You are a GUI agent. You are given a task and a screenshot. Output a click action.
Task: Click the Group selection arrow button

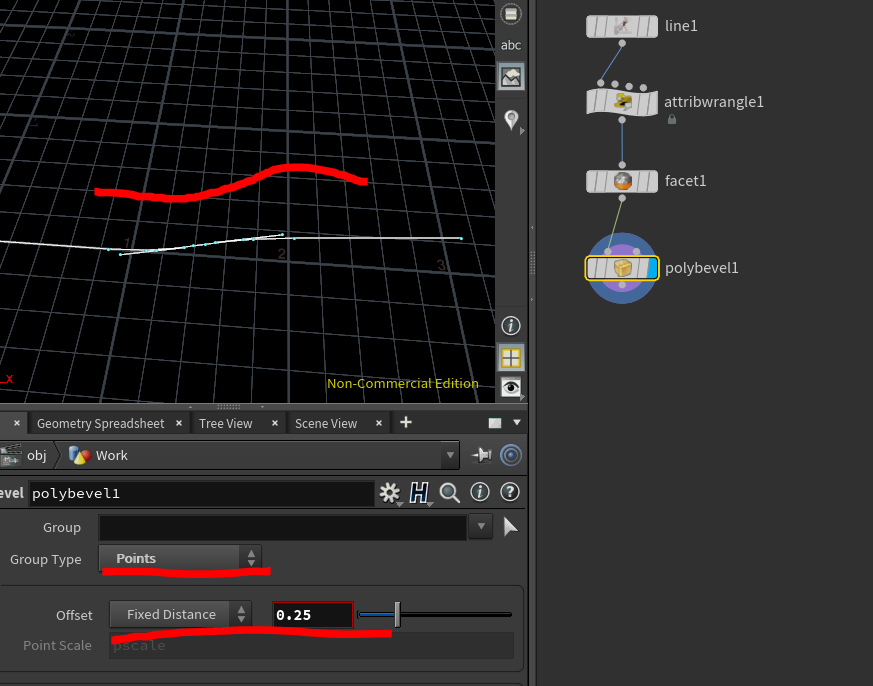pyautogui.click(x=510, y=527)
